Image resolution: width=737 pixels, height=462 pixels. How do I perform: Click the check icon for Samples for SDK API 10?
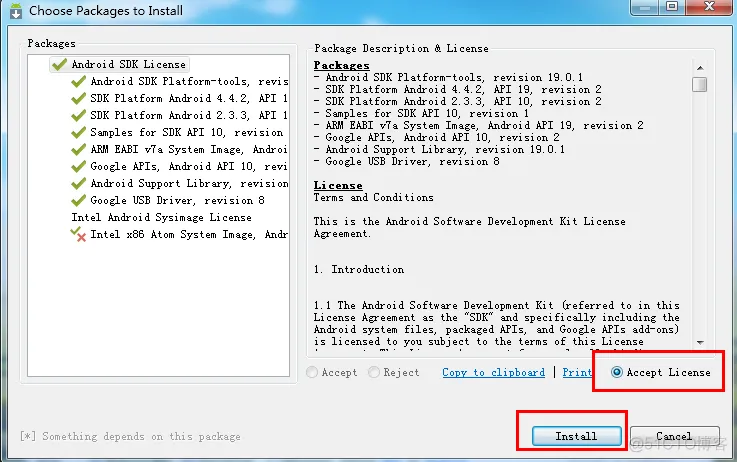[78, 133]
